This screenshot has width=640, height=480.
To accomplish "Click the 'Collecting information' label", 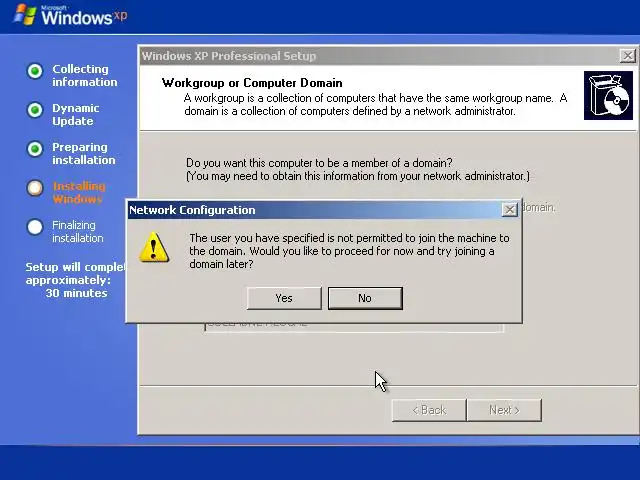I will tap(84, 76).
